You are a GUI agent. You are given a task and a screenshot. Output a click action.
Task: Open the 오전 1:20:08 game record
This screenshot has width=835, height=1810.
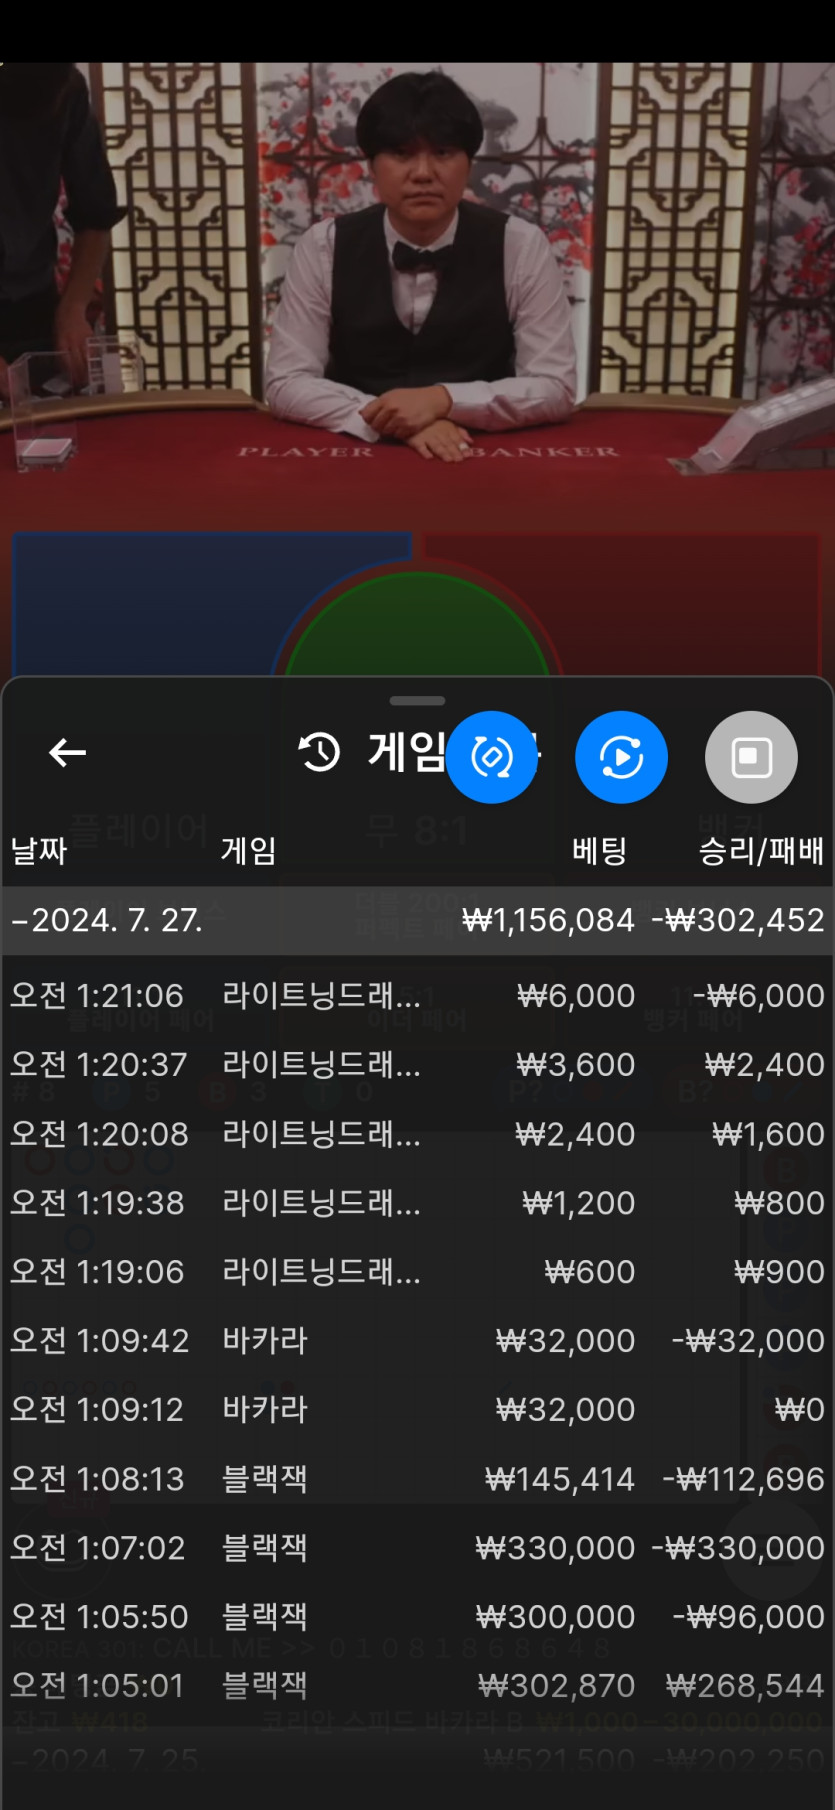pos(417,1134)
